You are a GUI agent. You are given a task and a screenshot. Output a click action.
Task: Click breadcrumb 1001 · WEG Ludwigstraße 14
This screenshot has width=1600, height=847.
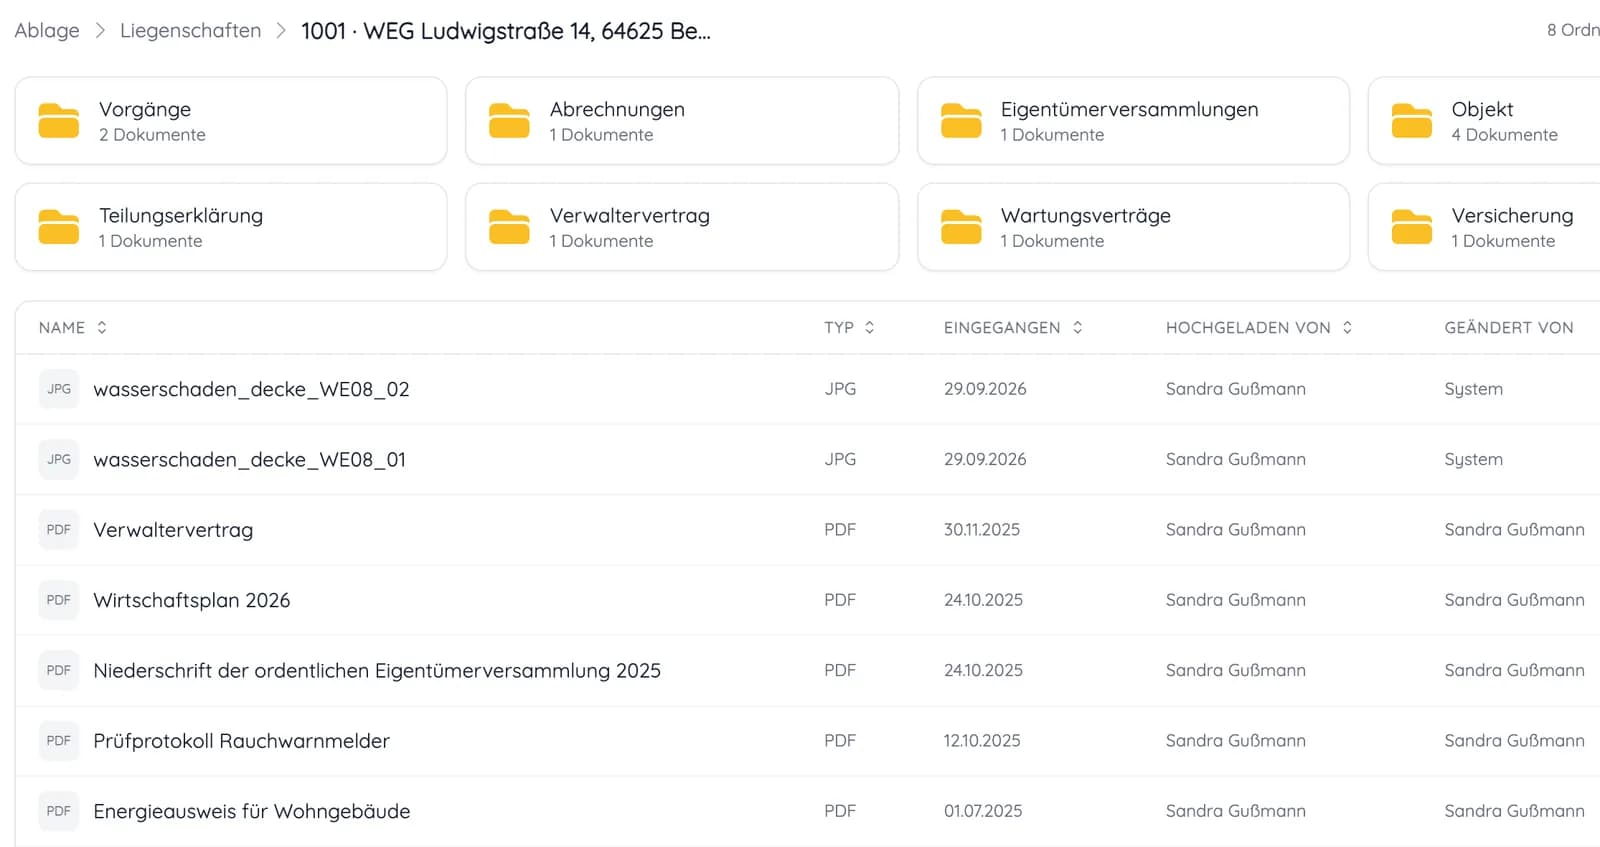(506, 31)
